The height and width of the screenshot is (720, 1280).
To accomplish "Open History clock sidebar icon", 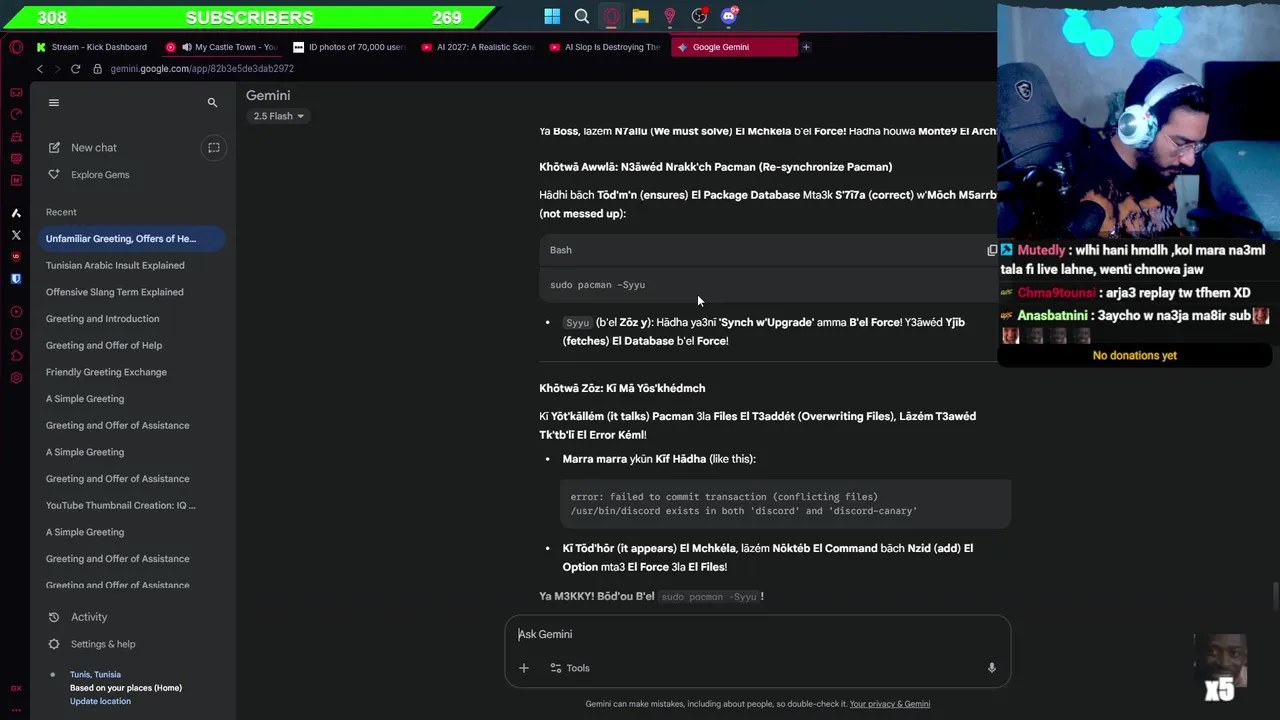I will click(16, 334).
